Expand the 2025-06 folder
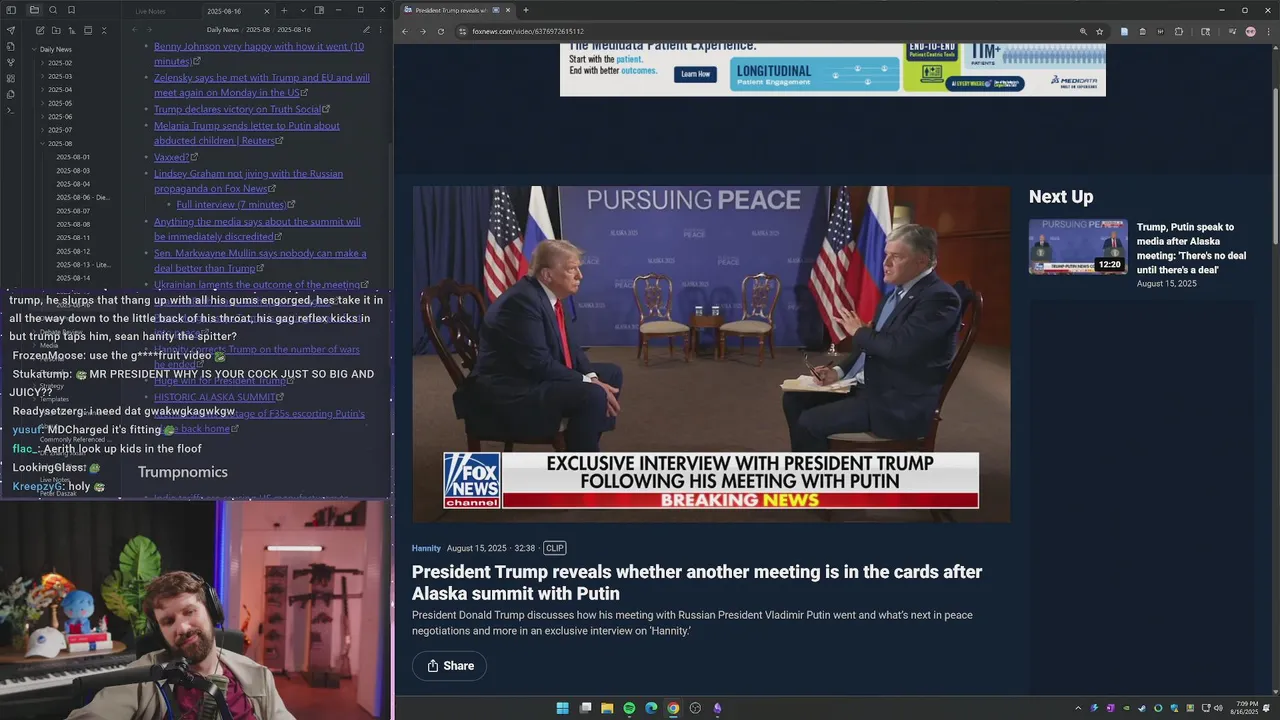Viewport: 1280px width, 720px height. tap(58, 117)
